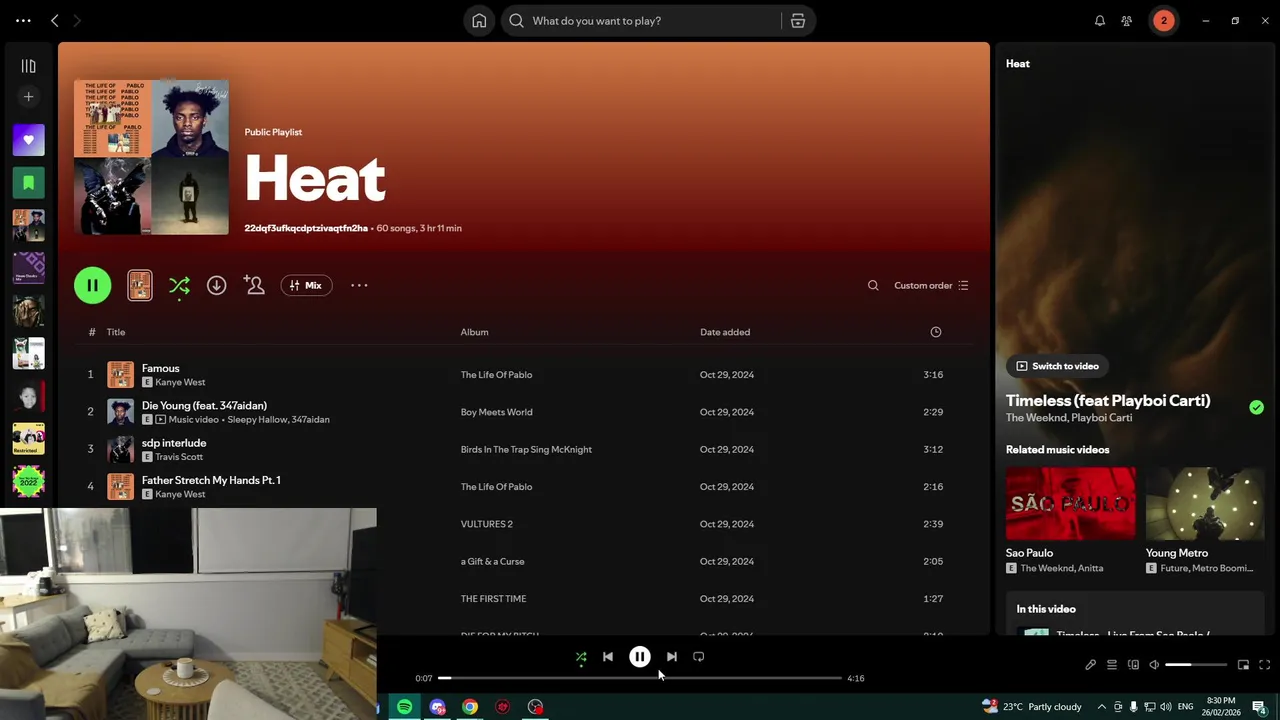Skip to the previous track
The height and width of the screenshot is (720, 1280).
[608, 657]
